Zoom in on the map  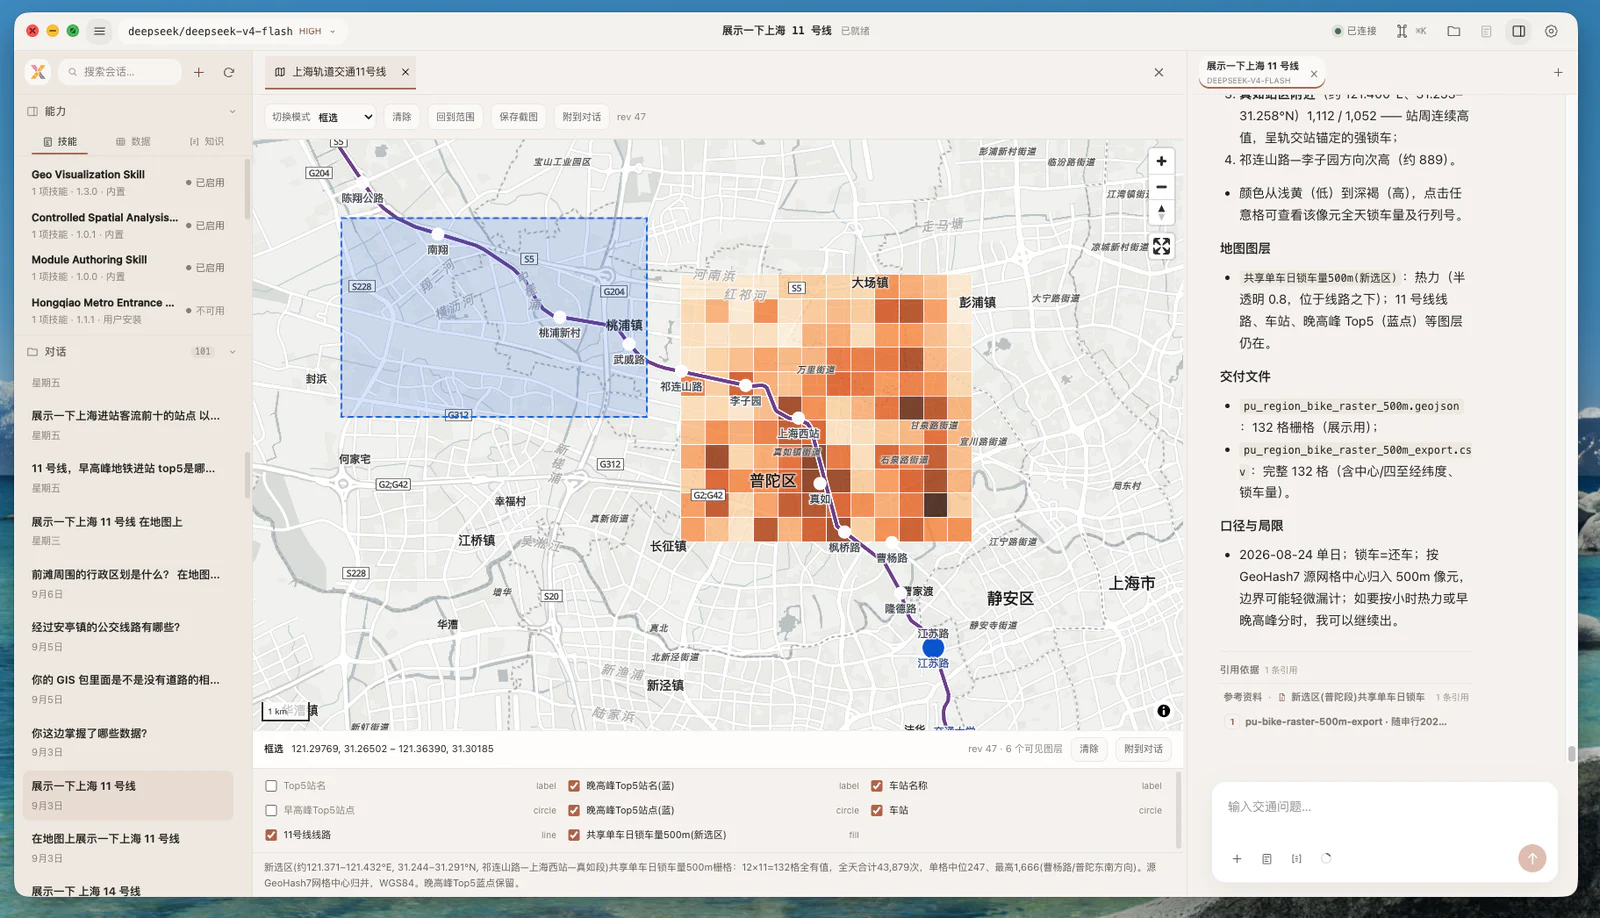point(1161,161)
